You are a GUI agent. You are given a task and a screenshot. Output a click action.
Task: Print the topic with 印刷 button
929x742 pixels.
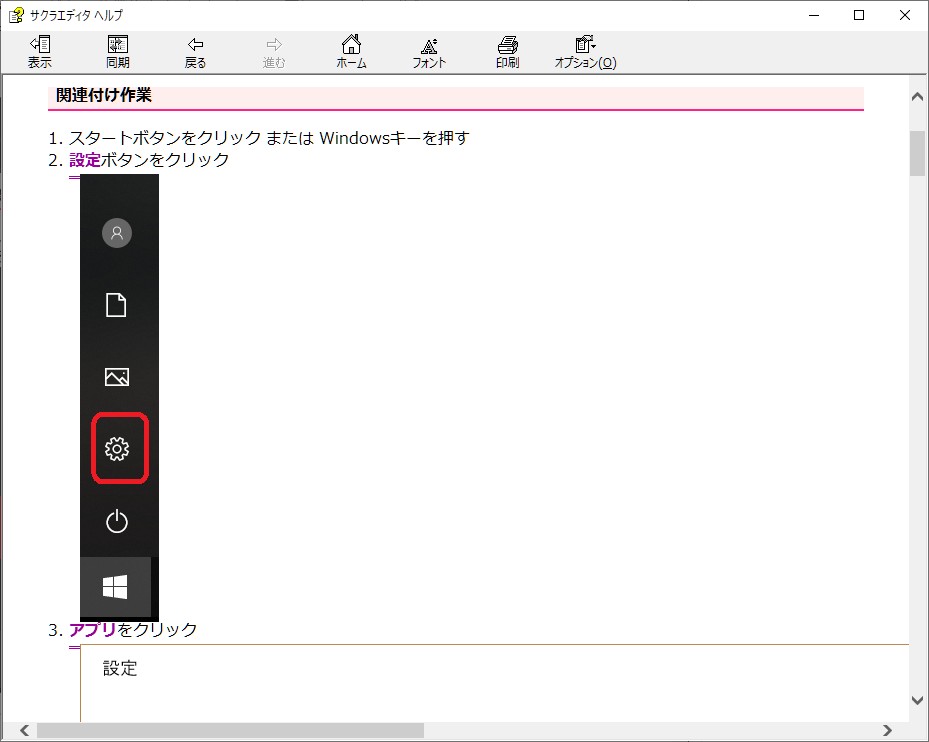508,52
